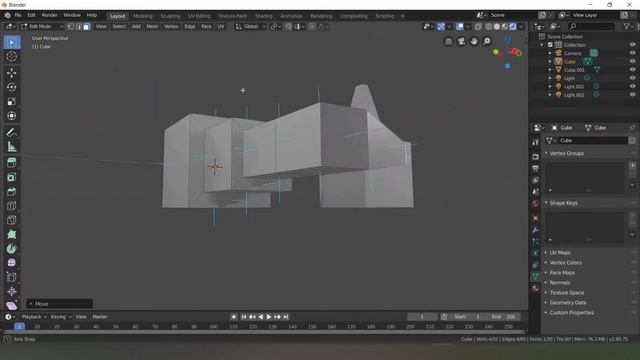Expand the Move operator panel
The width and height of the screenshot is (640, 360).
pyautogui.click(x=60, y=304)
